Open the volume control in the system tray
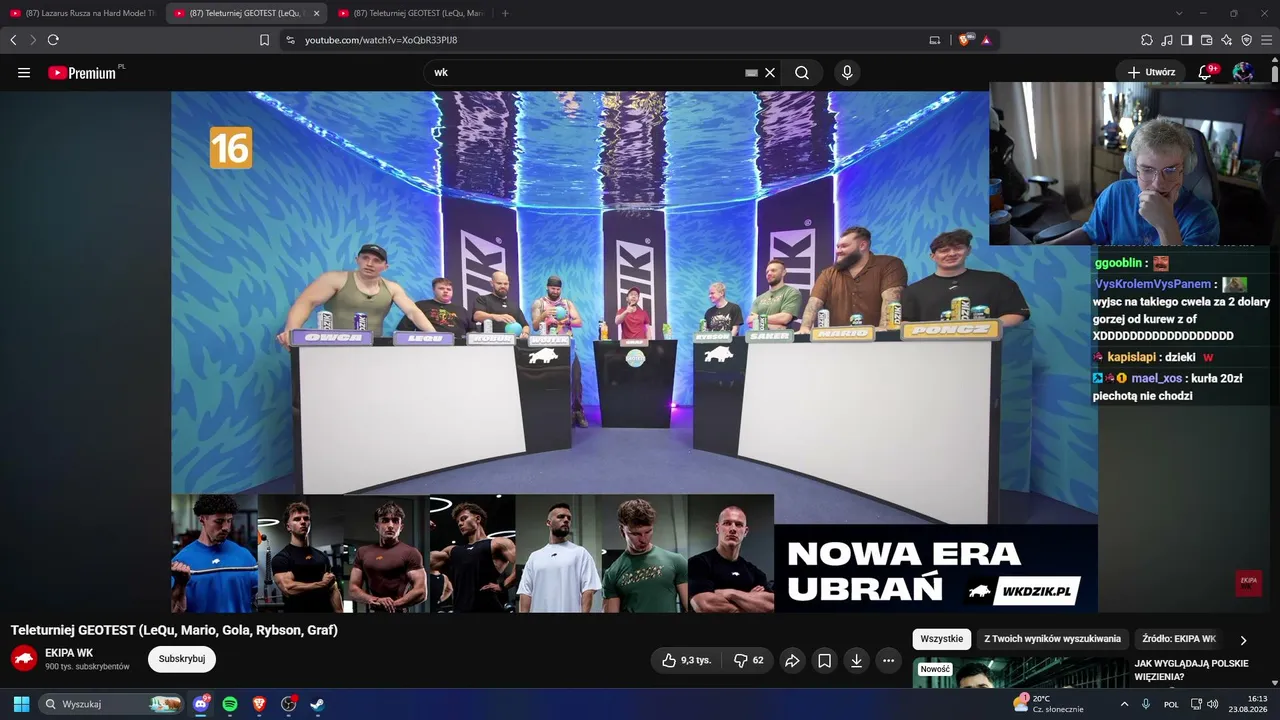The width and height of the screenshot is (1280, 720). pos(1213,704)
